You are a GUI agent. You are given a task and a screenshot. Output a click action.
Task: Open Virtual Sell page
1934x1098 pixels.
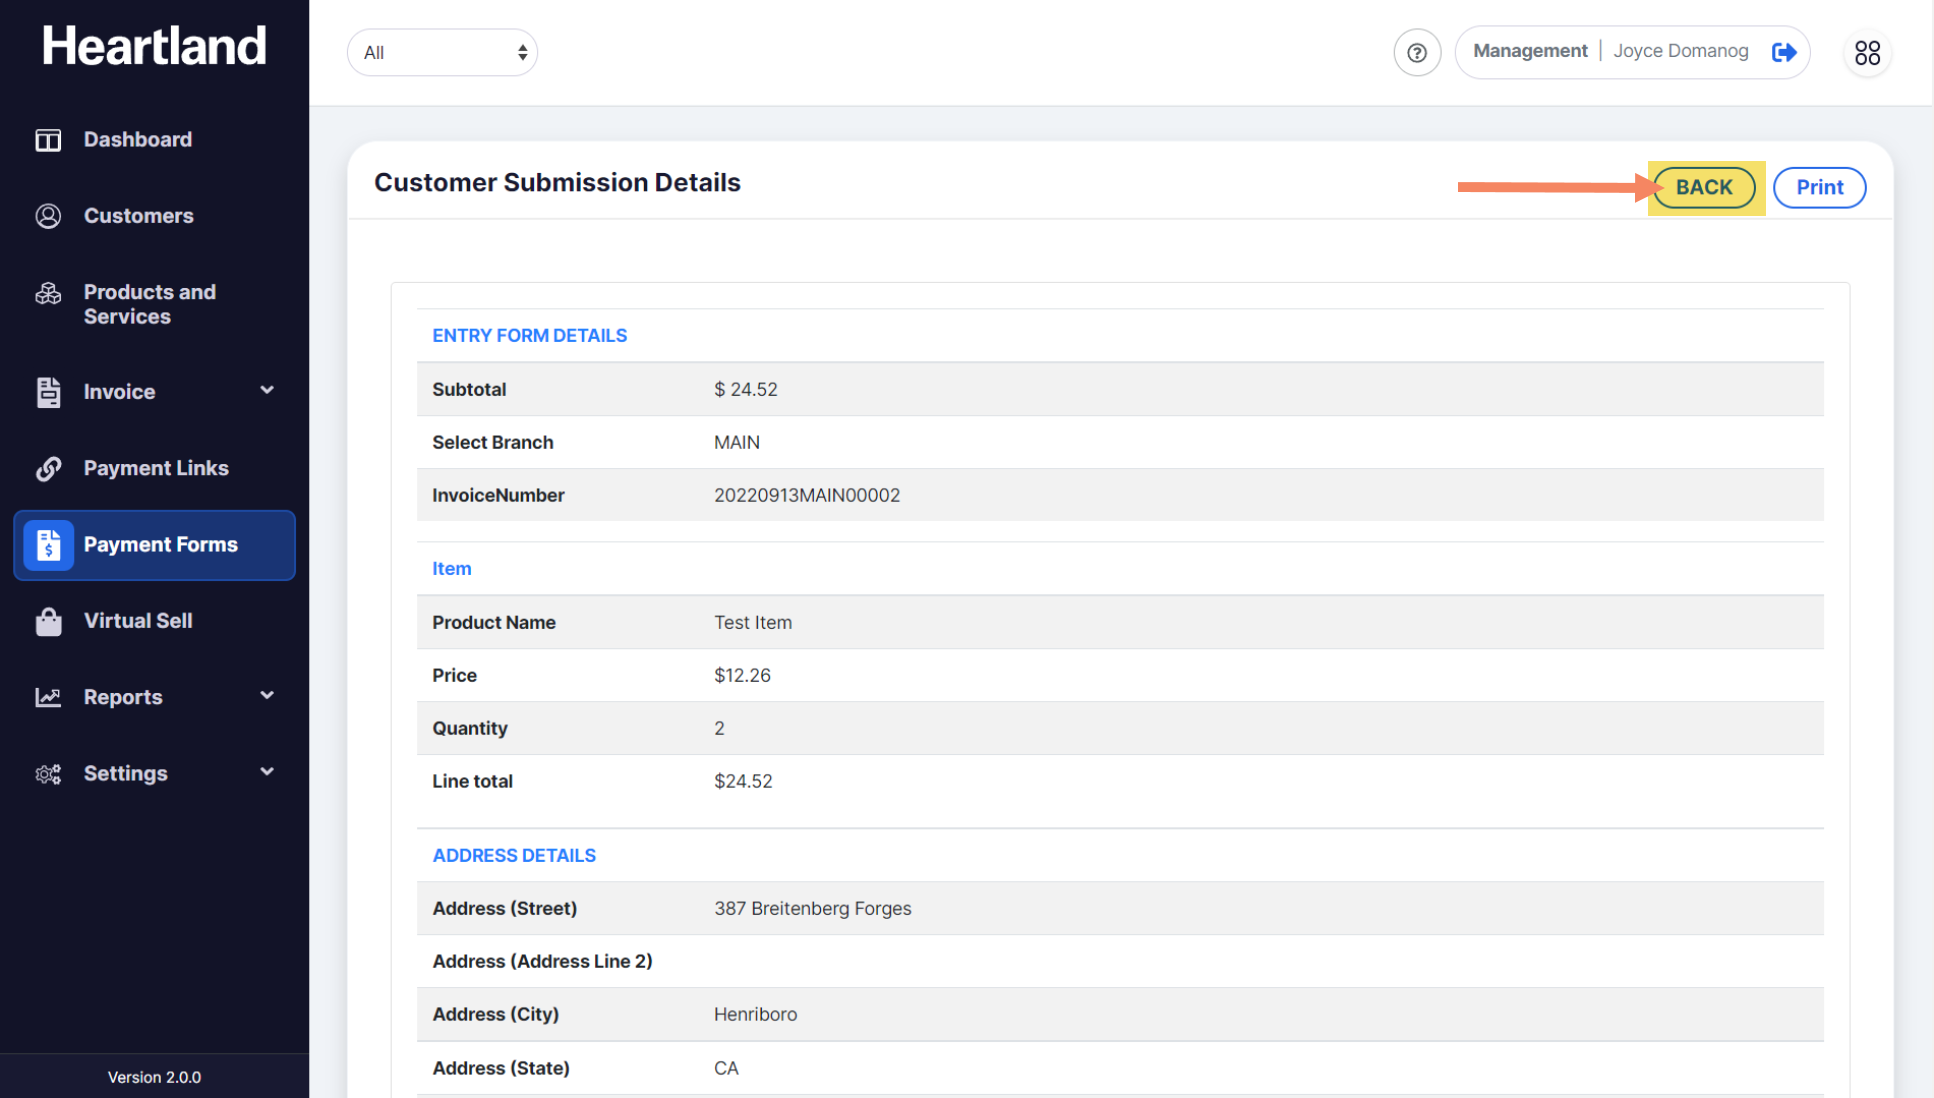click(138, 621)
